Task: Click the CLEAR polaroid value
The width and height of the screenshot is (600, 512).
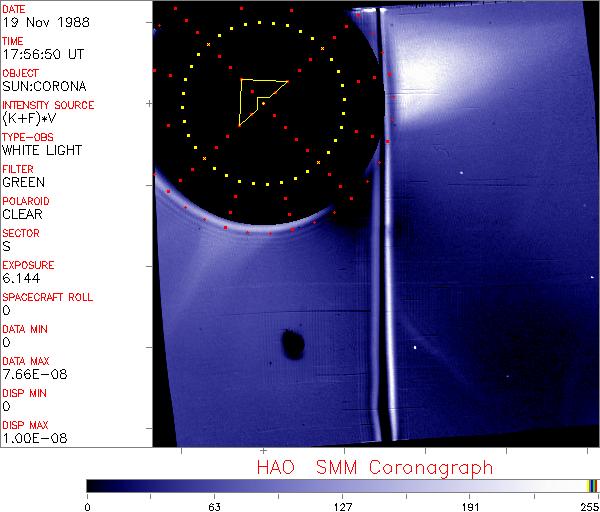Action: coord(22,214)
